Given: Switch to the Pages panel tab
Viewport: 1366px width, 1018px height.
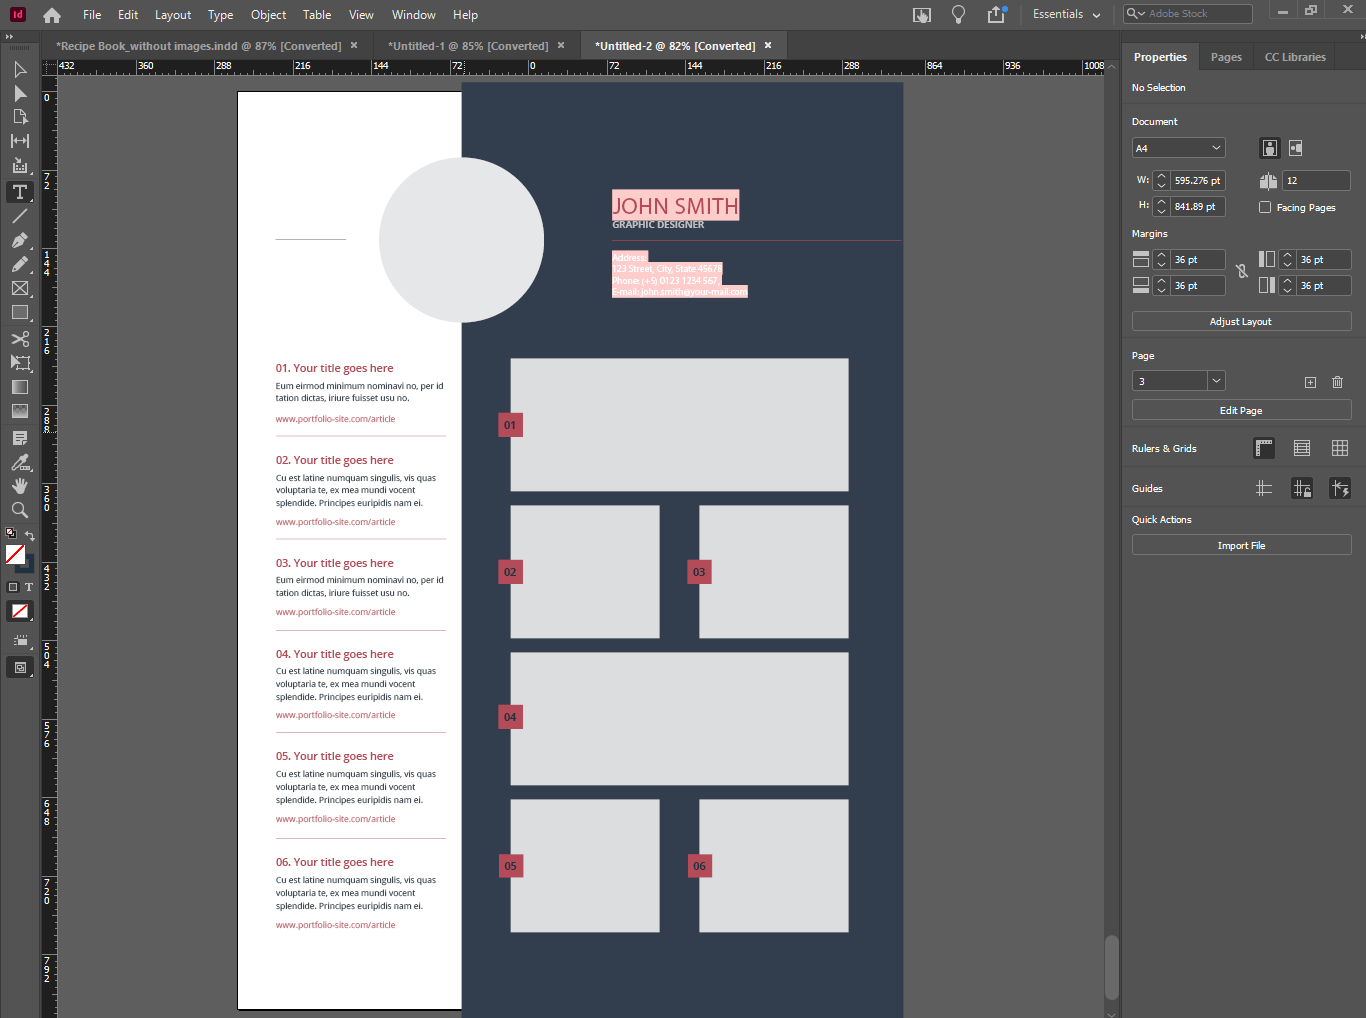Looking at the screenshot, I should [1225, 57].
